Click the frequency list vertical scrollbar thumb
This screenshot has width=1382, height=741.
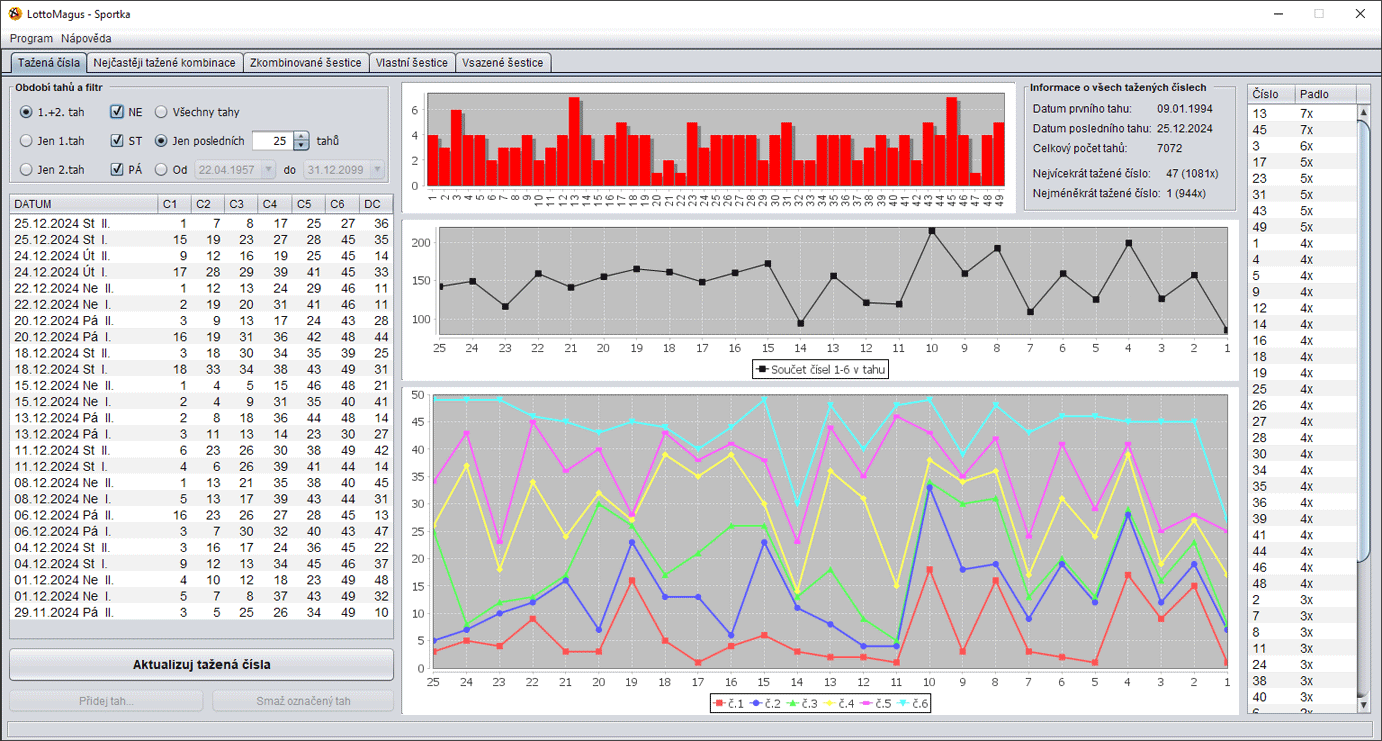click(x=1364, y=340)
